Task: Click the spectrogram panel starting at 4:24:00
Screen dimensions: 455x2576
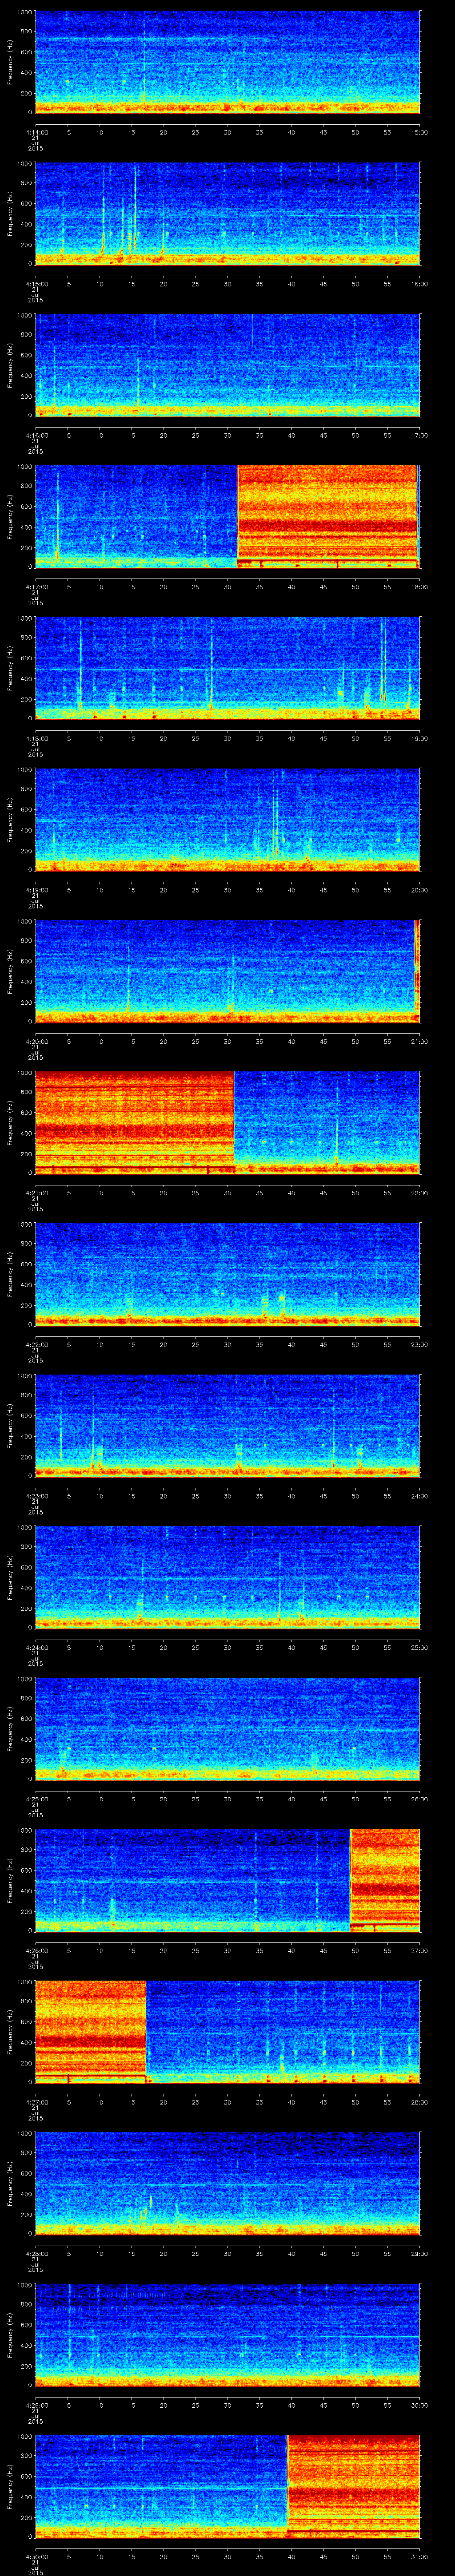Action: click(x=227, y=1577)
